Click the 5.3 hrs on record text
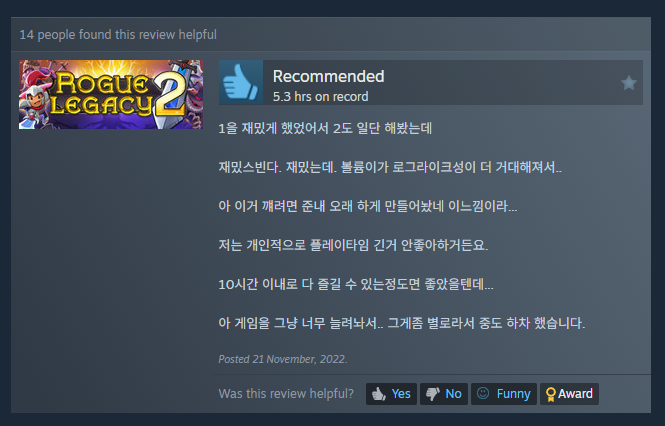665x426 pixels. (x=320, y=97)
